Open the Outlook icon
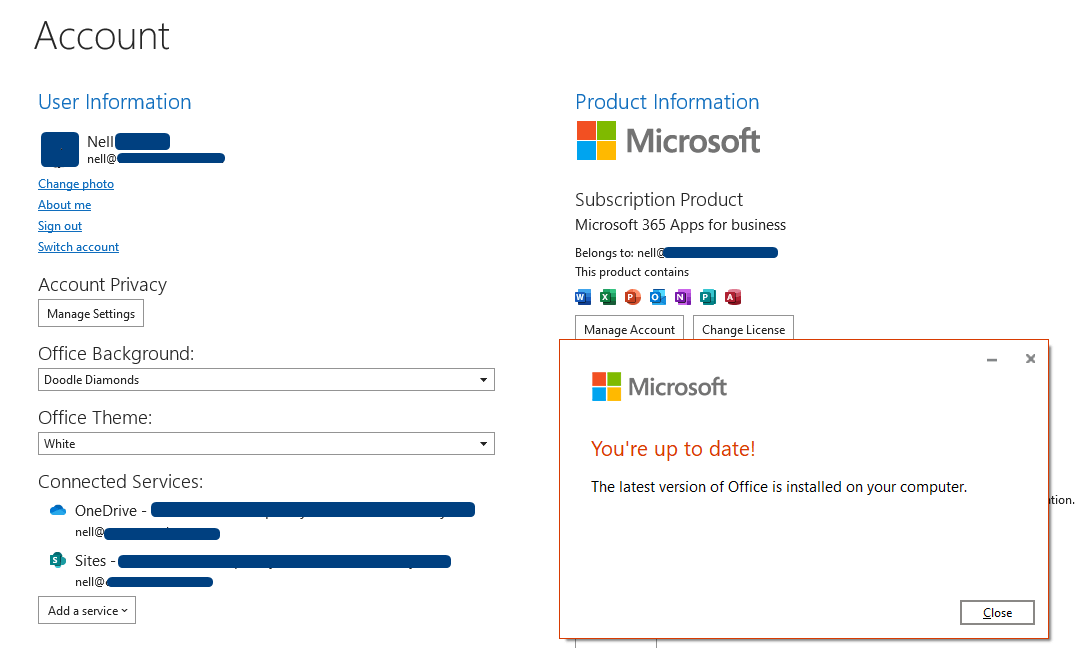The image size is (1086, 648). point(658,297)
